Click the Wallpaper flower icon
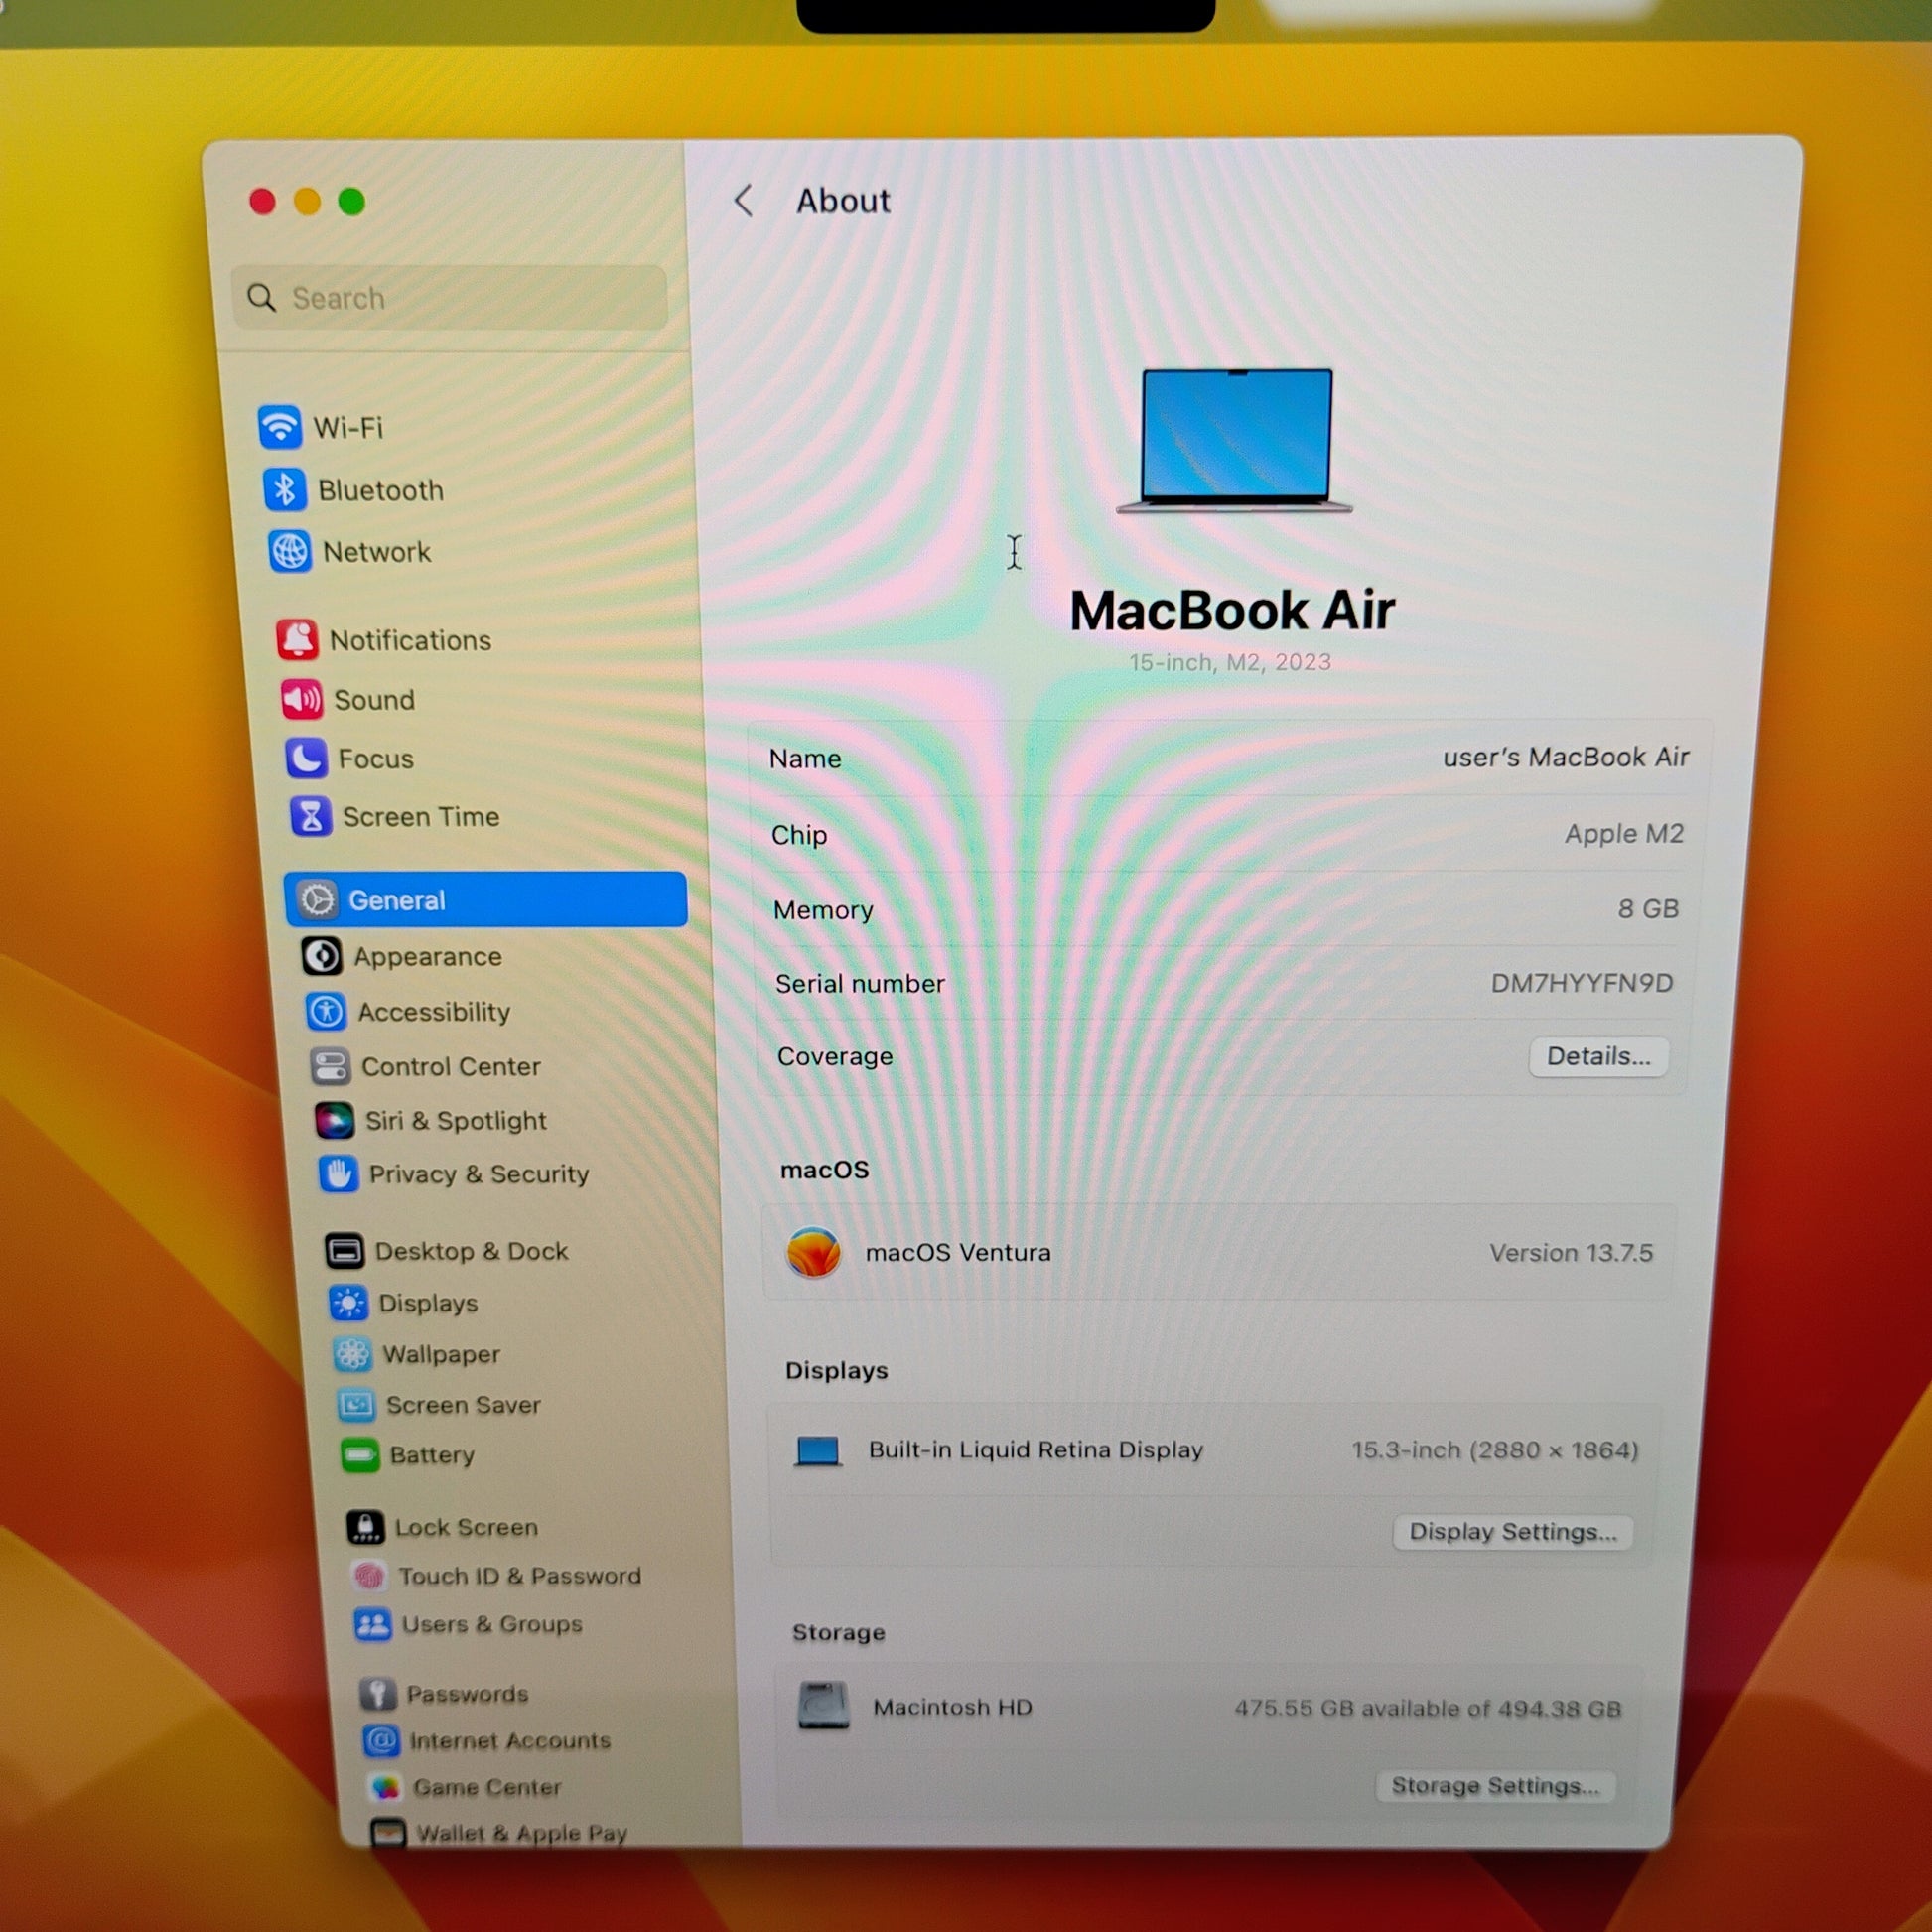 352,1354
